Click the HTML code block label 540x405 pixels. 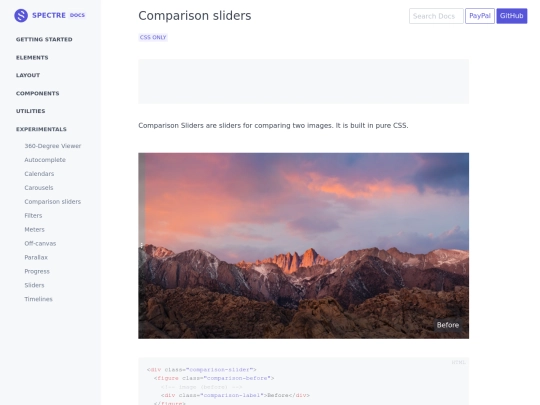458,362
